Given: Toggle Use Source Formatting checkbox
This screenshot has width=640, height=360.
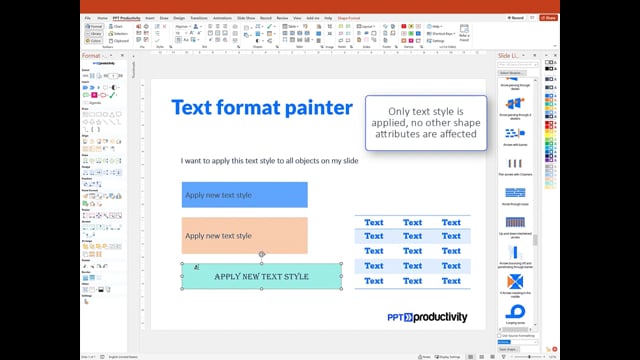Looking at the screenshot, I should 500,336.
